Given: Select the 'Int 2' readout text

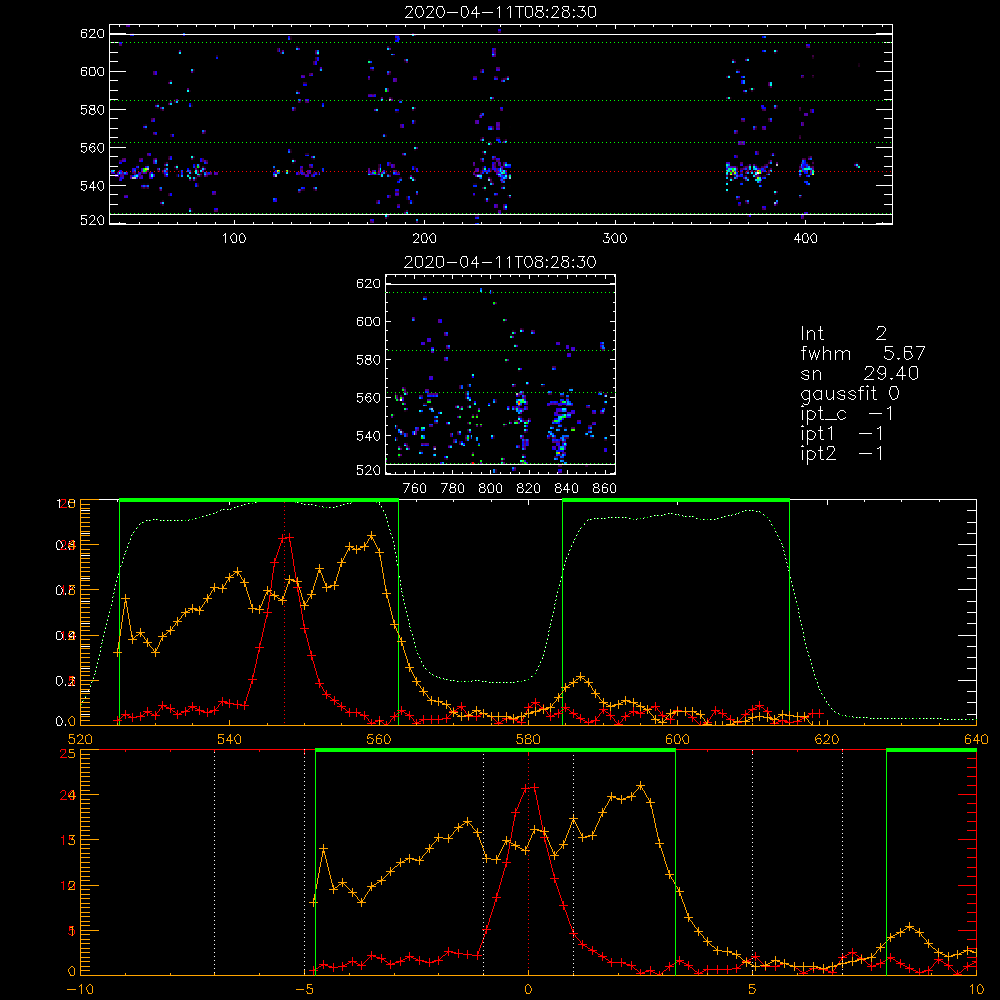Looking at the screenshot, I should pos(843,334).
